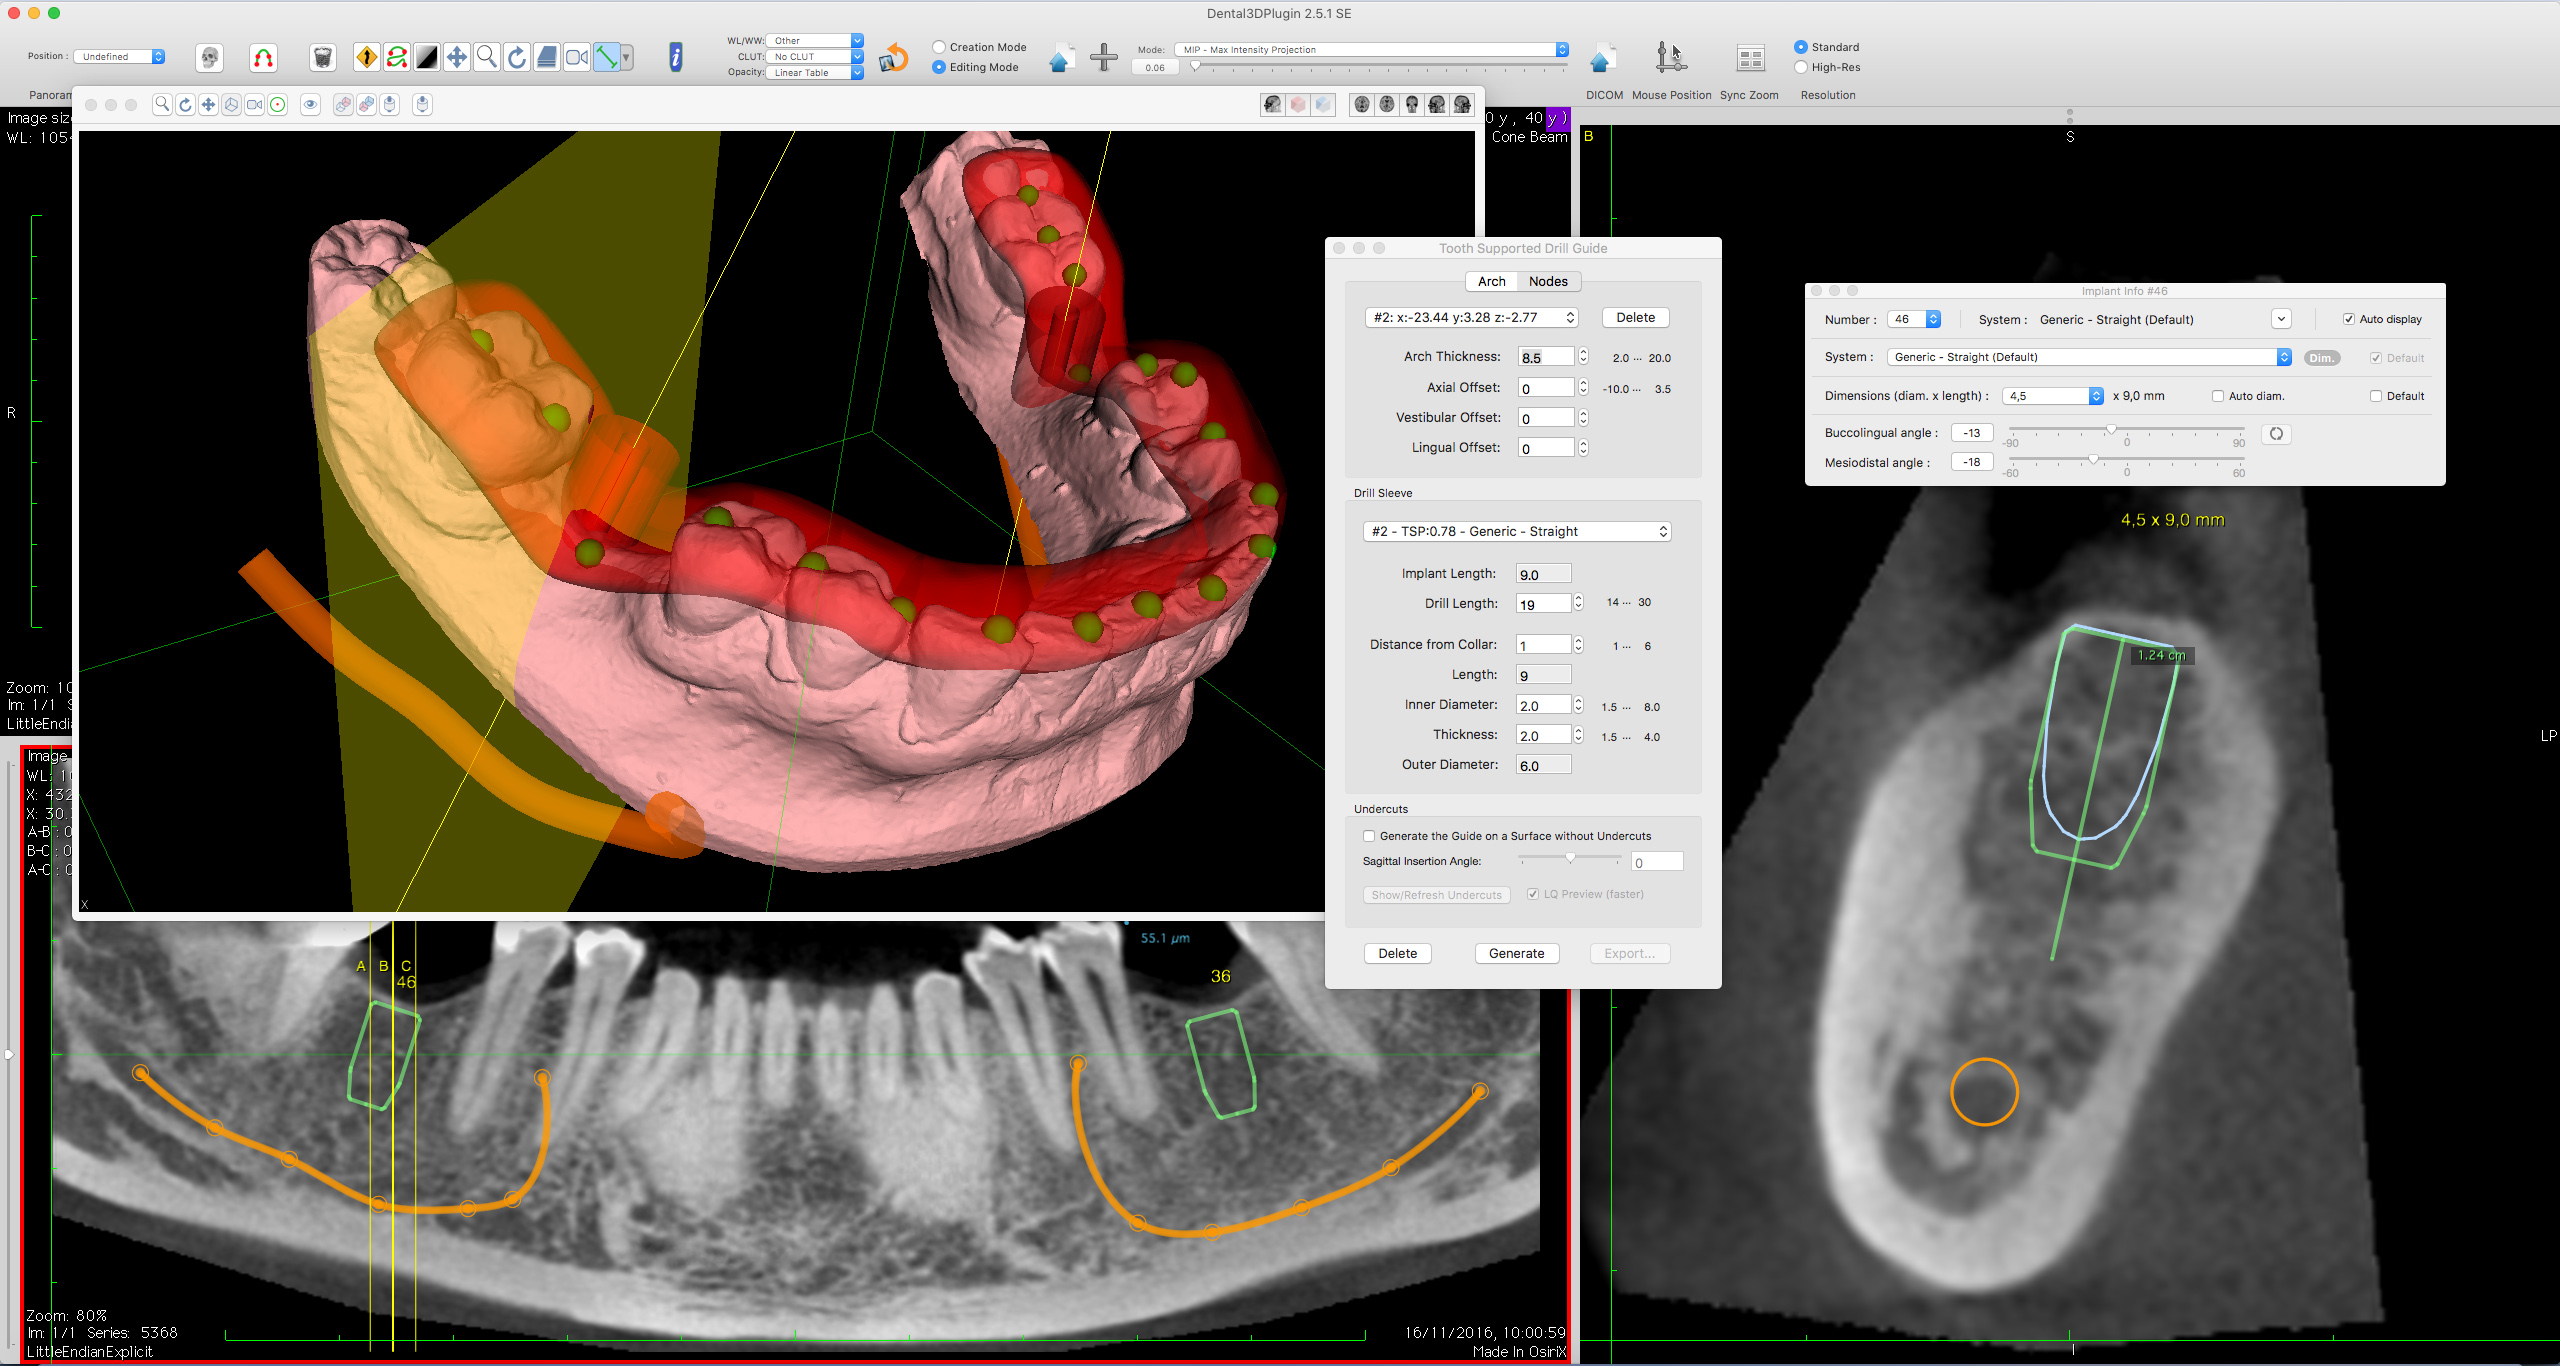Select High-Res resolution radio button

[1801, 67]
